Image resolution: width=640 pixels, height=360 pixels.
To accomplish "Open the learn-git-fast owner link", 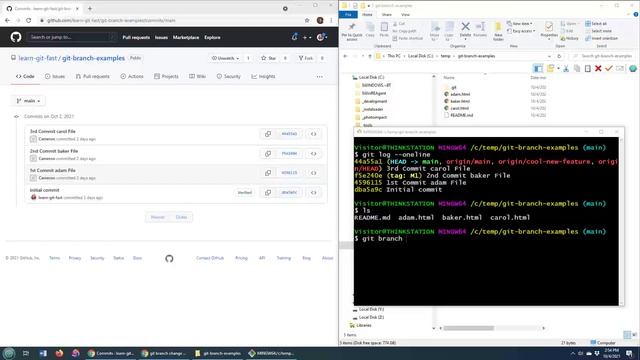I will click(x=38, y=58).
